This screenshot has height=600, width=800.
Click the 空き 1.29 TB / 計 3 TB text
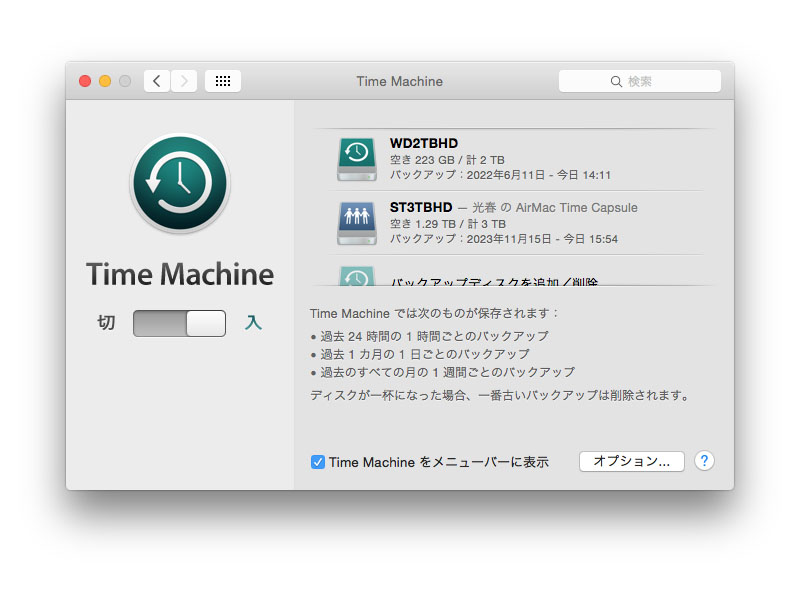(447, 224)
